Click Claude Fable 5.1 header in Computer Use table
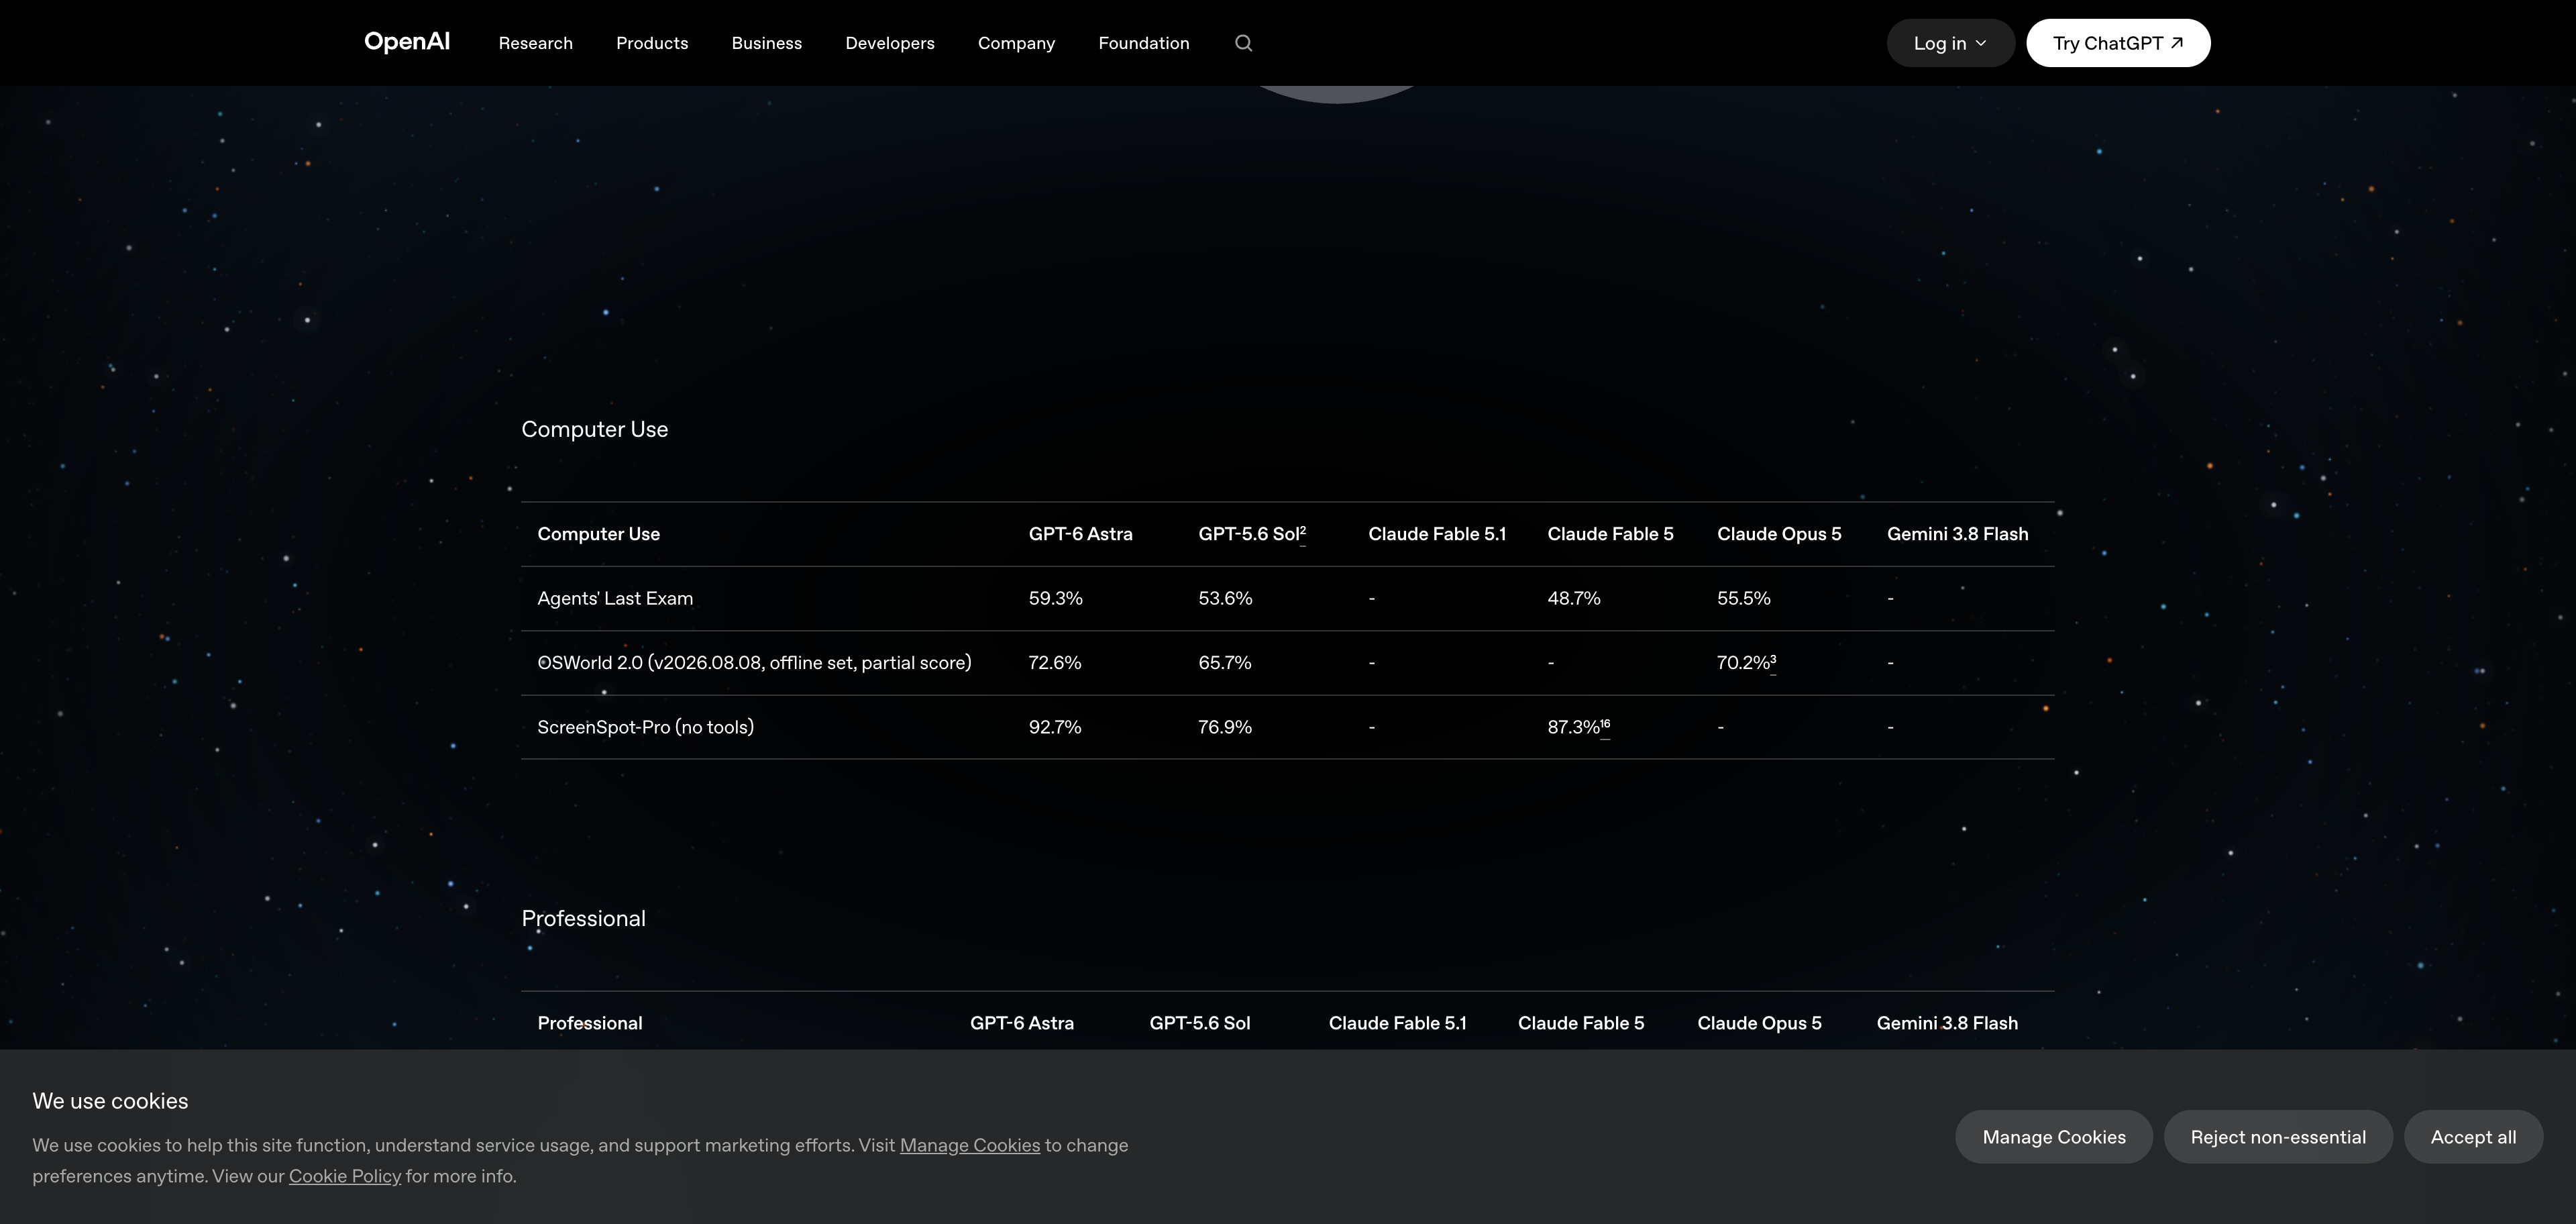The width and height of the screenshot is (2576, 1224). [1437, 534]
